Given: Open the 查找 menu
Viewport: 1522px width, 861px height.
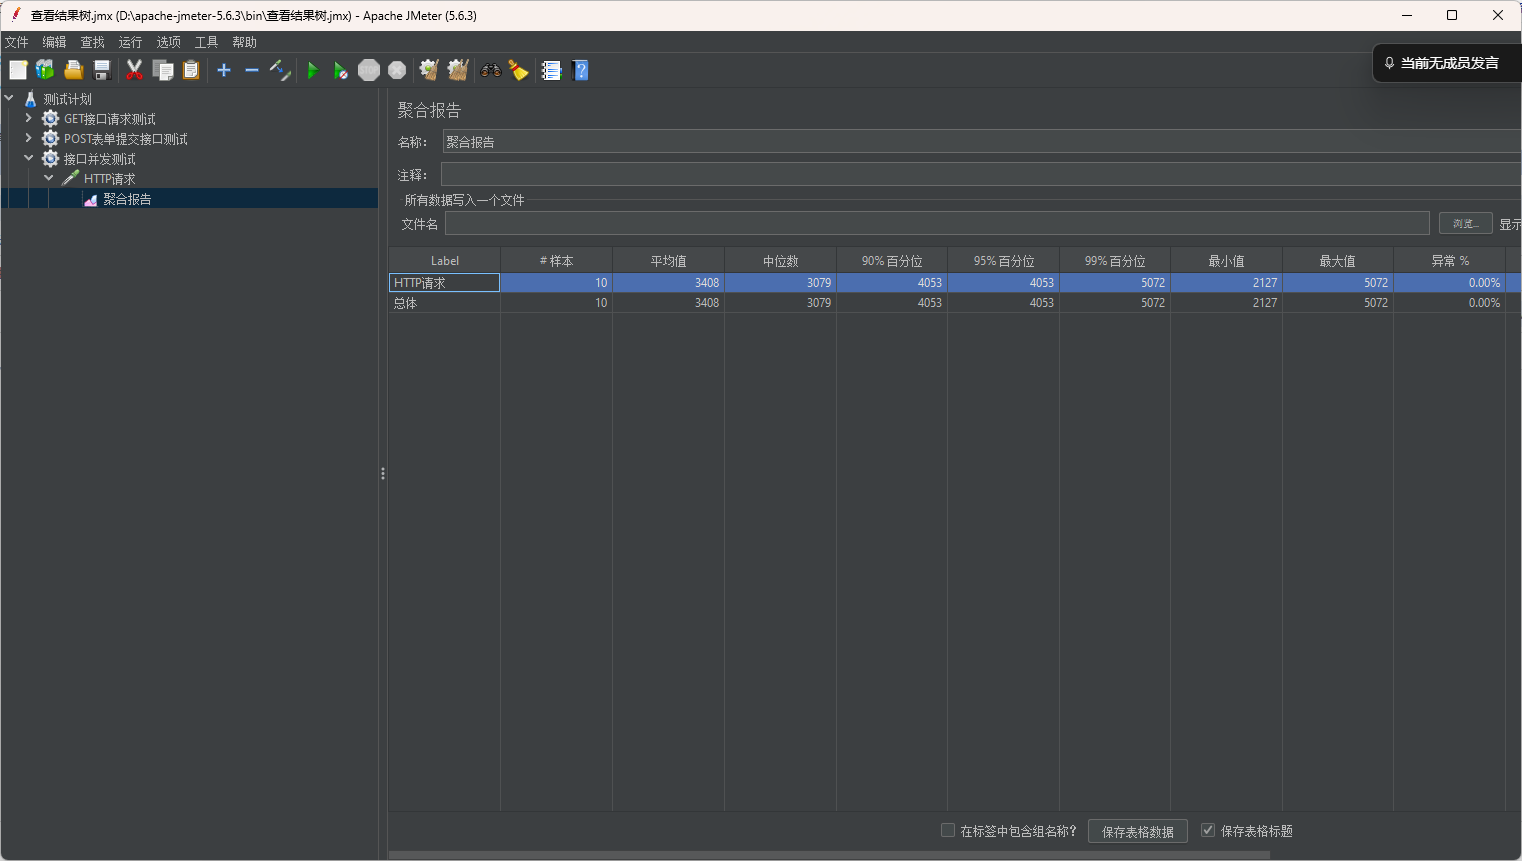Looking at the screenshot, I should (x=92, y=42).
